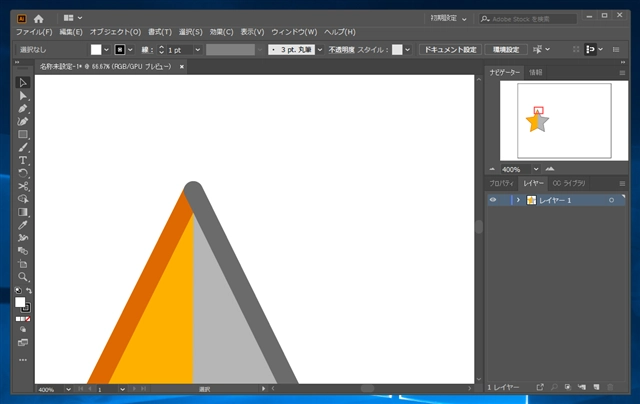The width and height of the screenshot is (640, 404).
Task: Zoom out using Navigator small-mountains icon
Action: (x=492, y=169)
